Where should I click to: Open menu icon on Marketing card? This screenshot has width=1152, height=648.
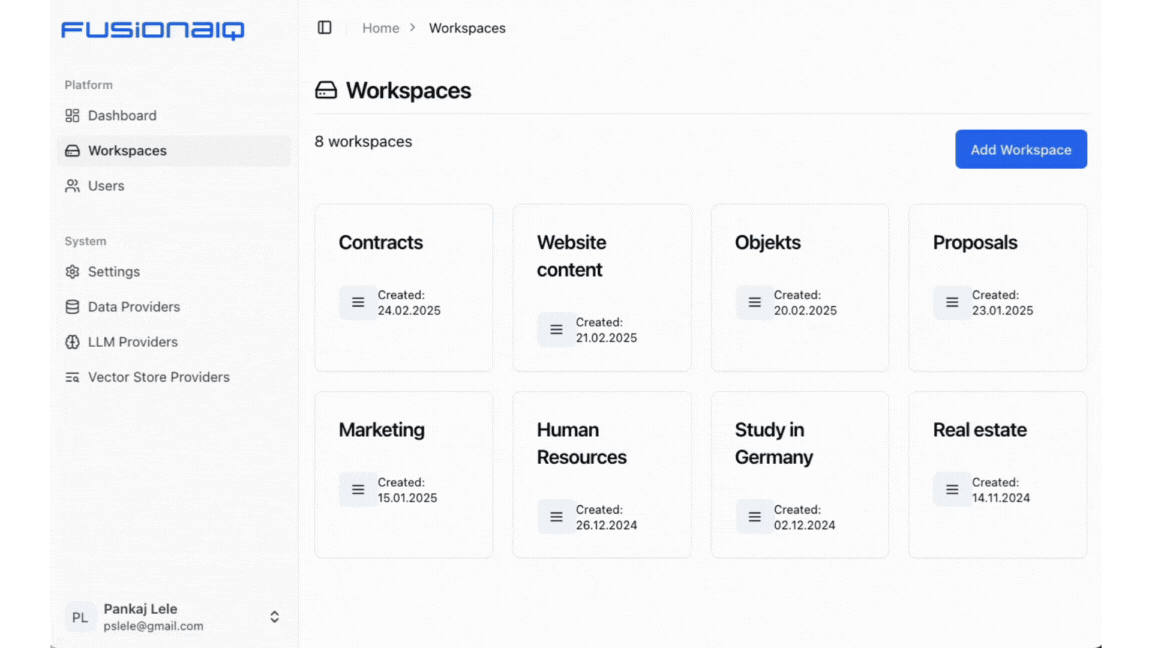[358, 490]
